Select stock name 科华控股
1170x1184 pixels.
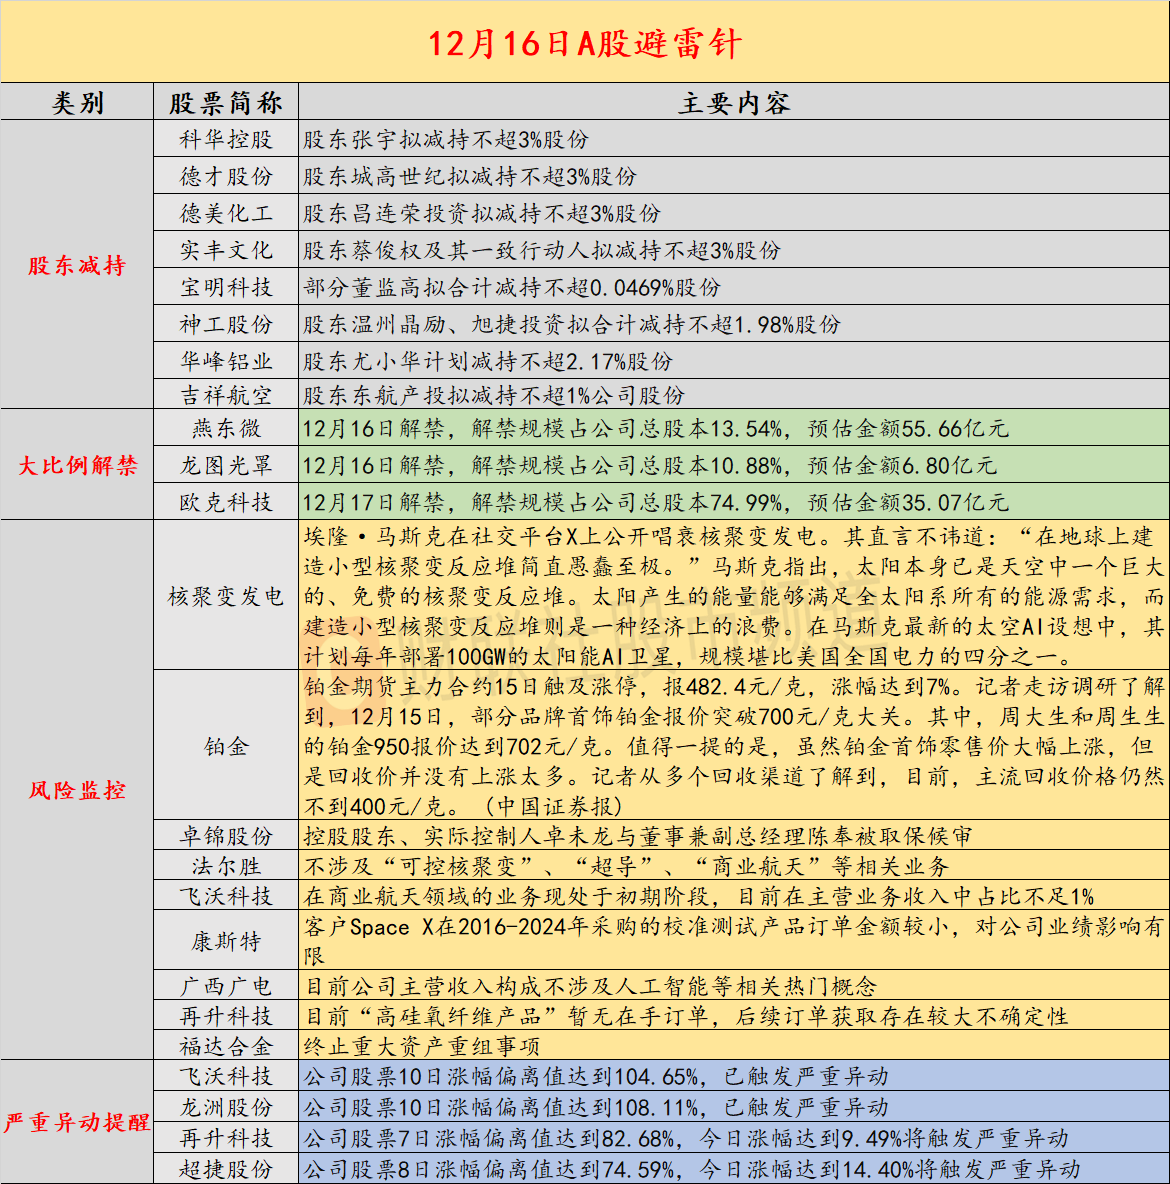click(226, 139)
